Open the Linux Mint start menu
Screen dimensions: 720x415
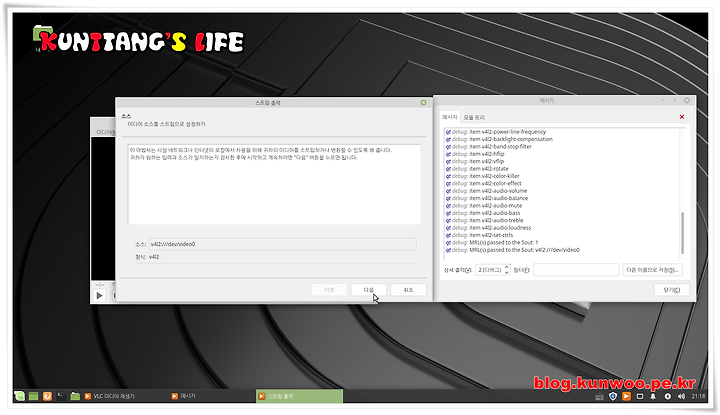(19, 396)
